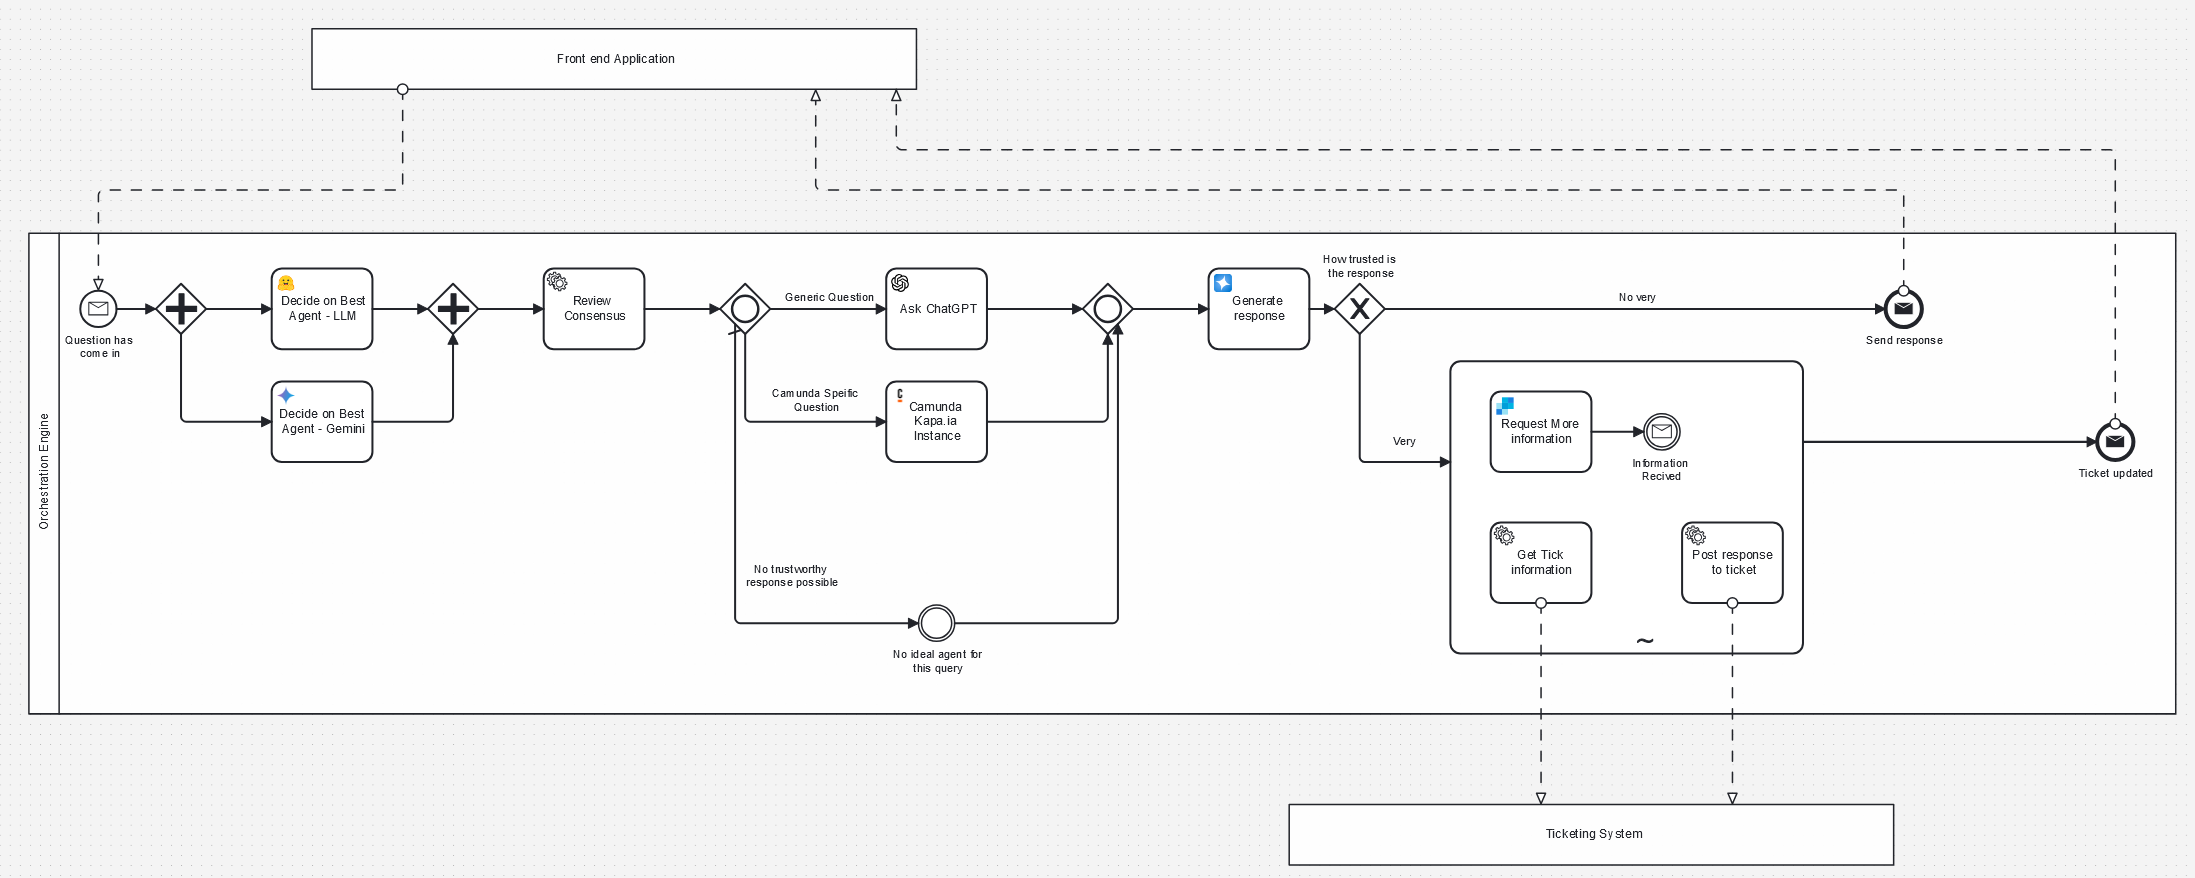Click the Camunda logo icon on Kapa.ia task
The image size is (2195, 878).
click(900, 395)
